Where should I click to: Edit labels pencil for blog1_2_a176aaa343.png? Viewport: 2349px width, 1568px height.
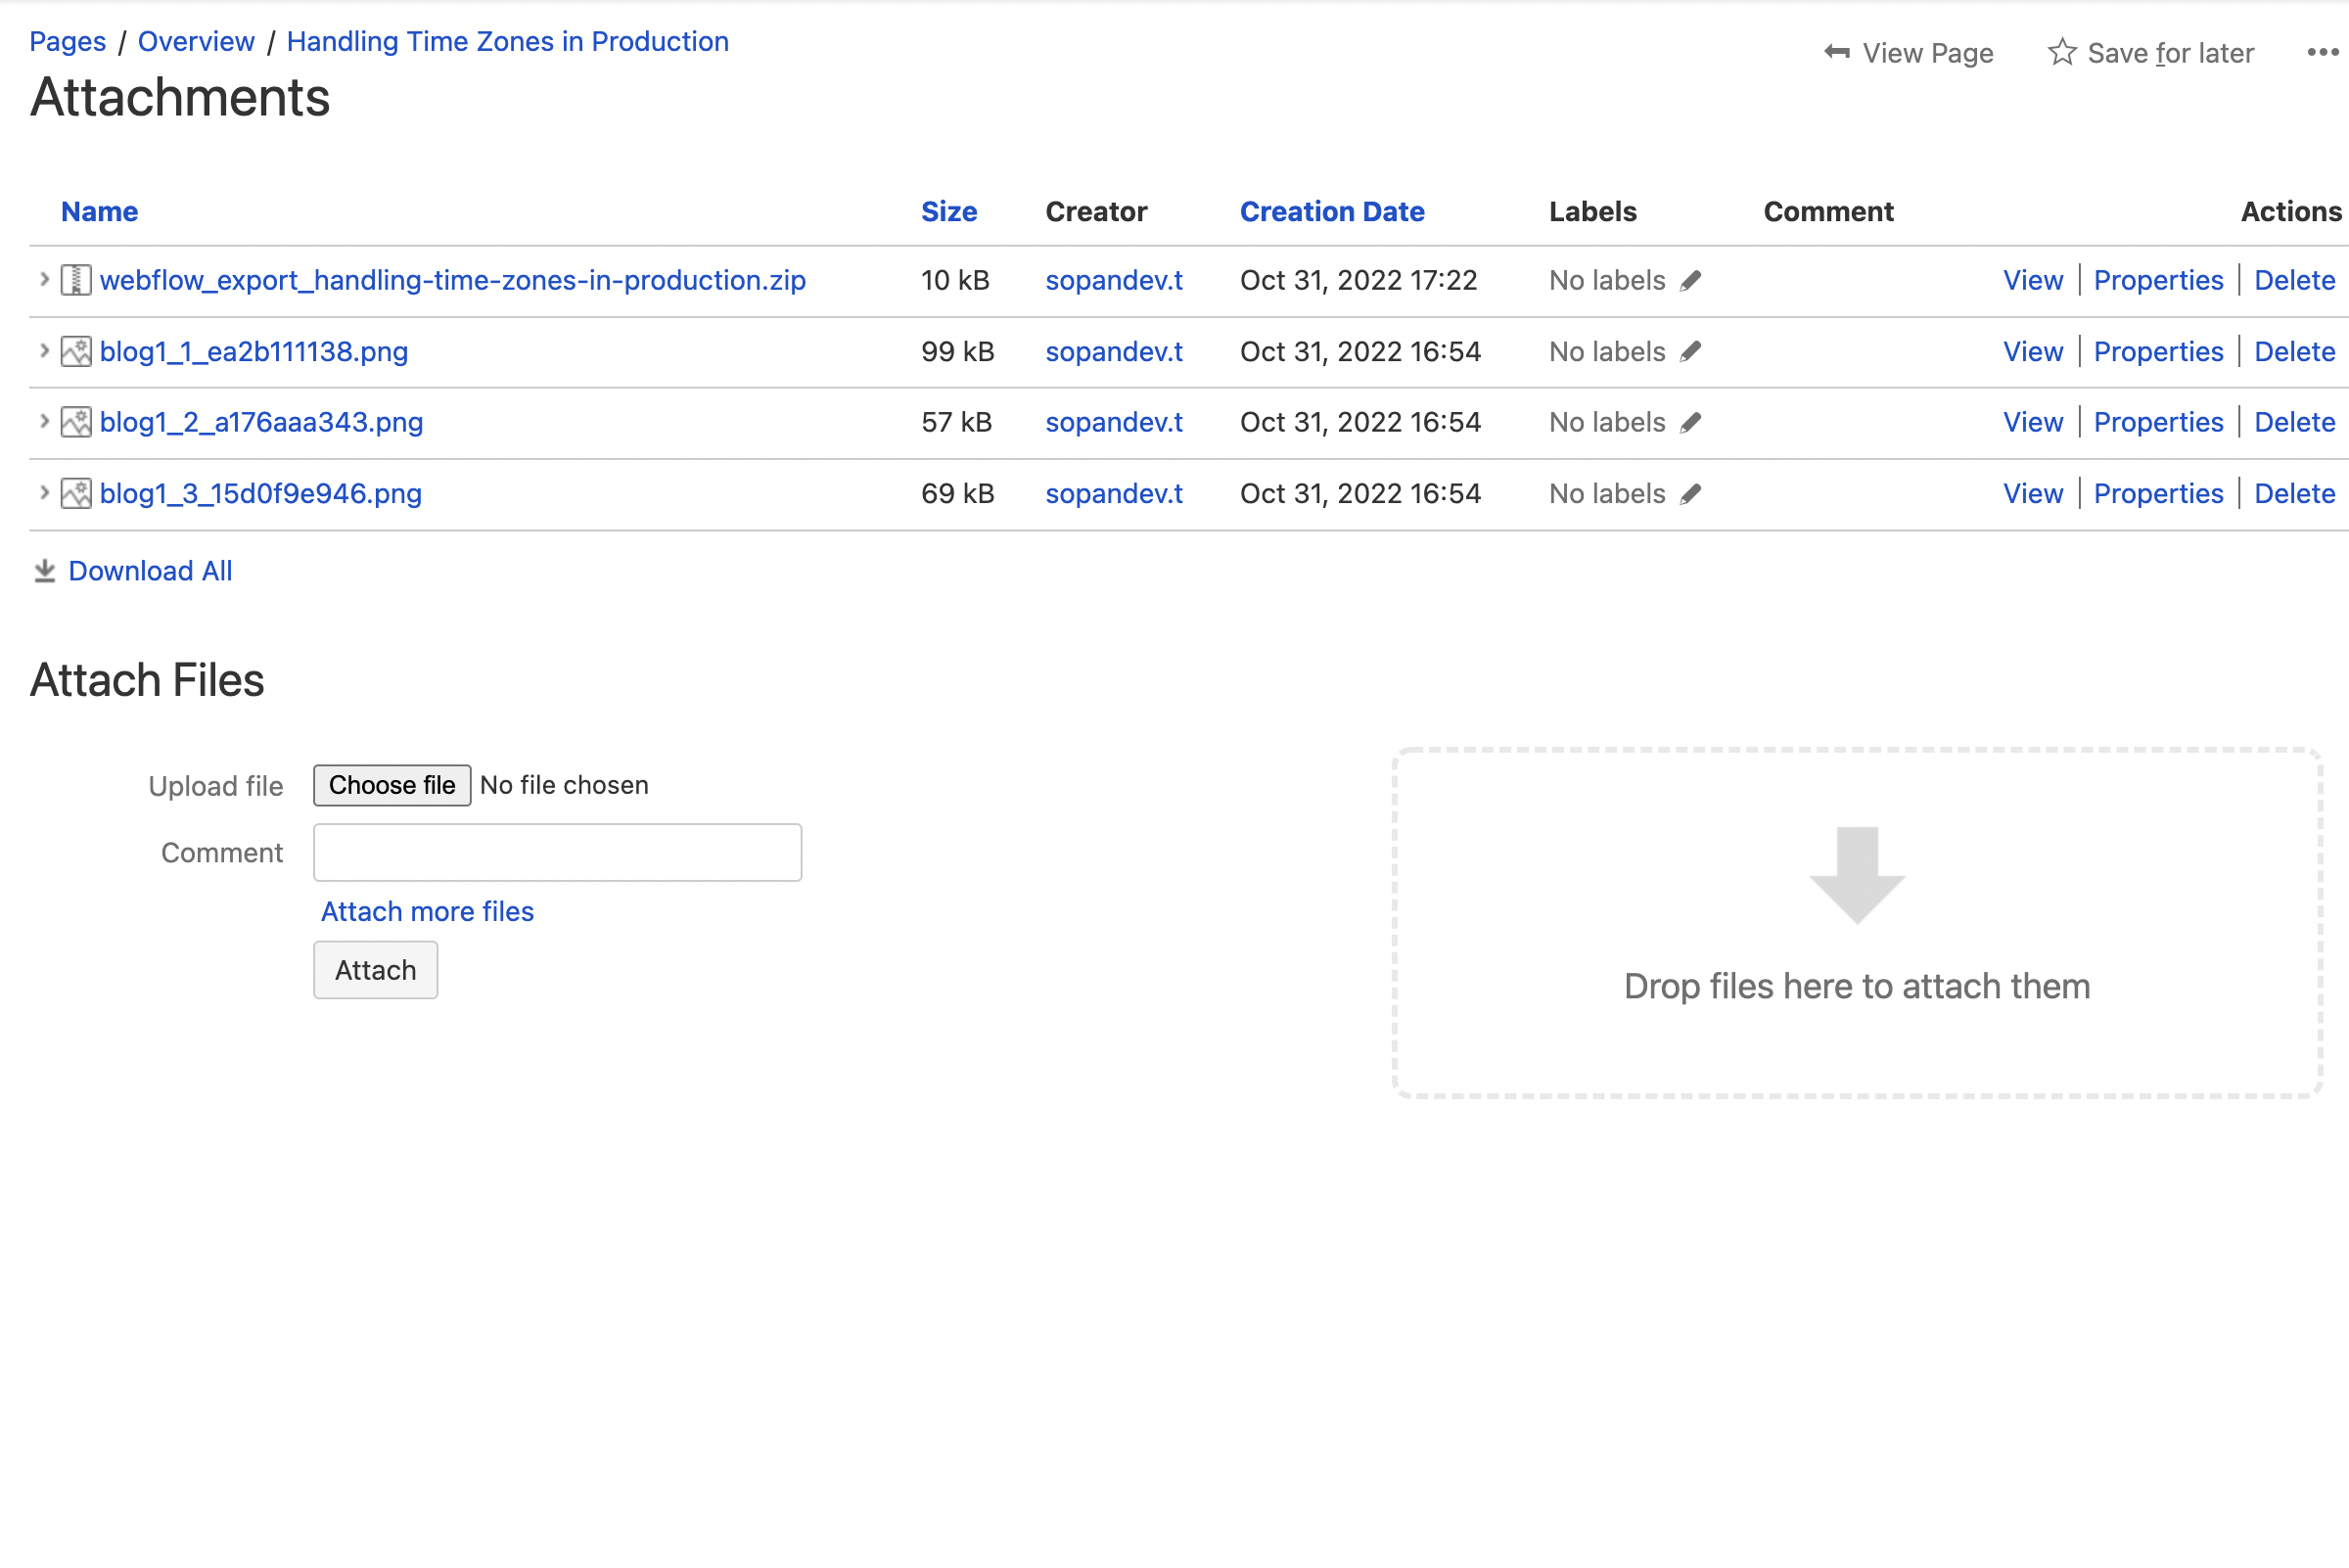pyautogui.click(x=1690, y=423)
